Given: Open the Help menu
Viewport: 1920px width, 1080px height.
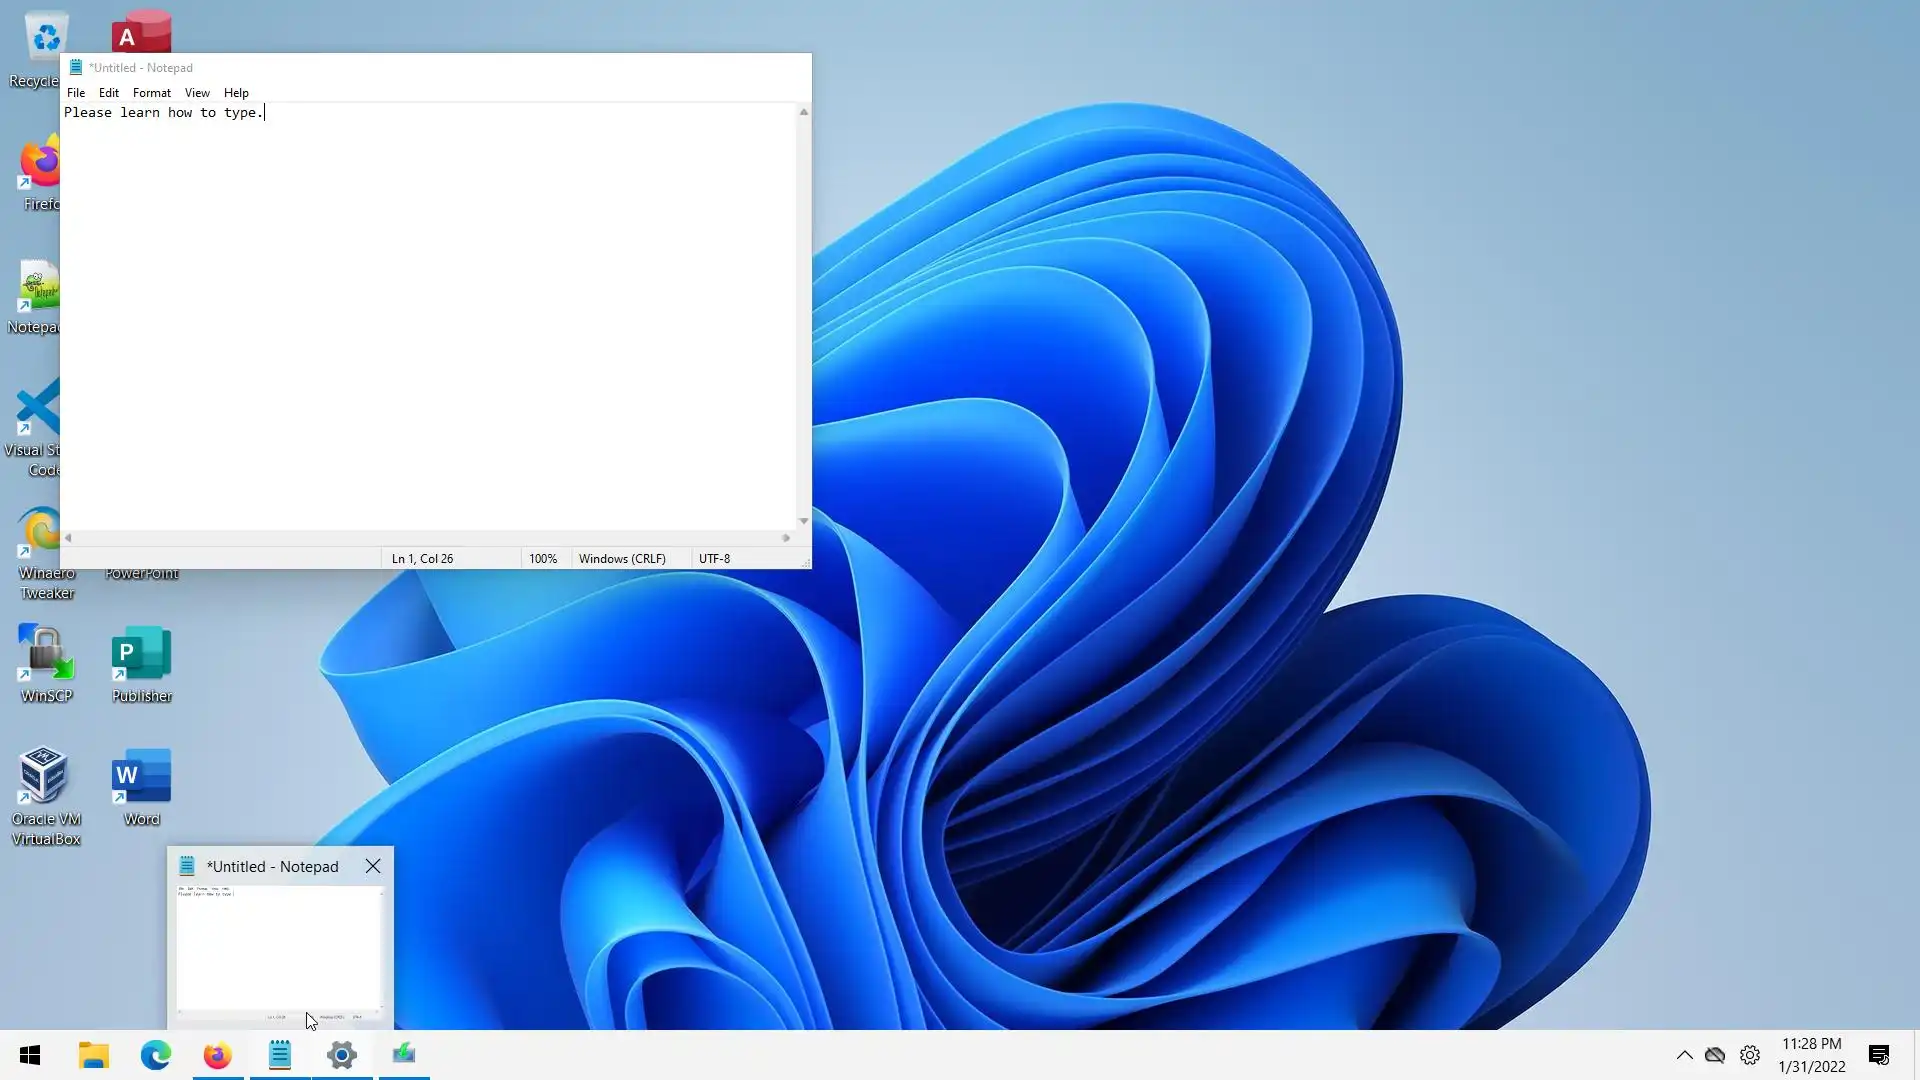Looking at the screenshot, I should pyautogui.click(x=236, y=93).
